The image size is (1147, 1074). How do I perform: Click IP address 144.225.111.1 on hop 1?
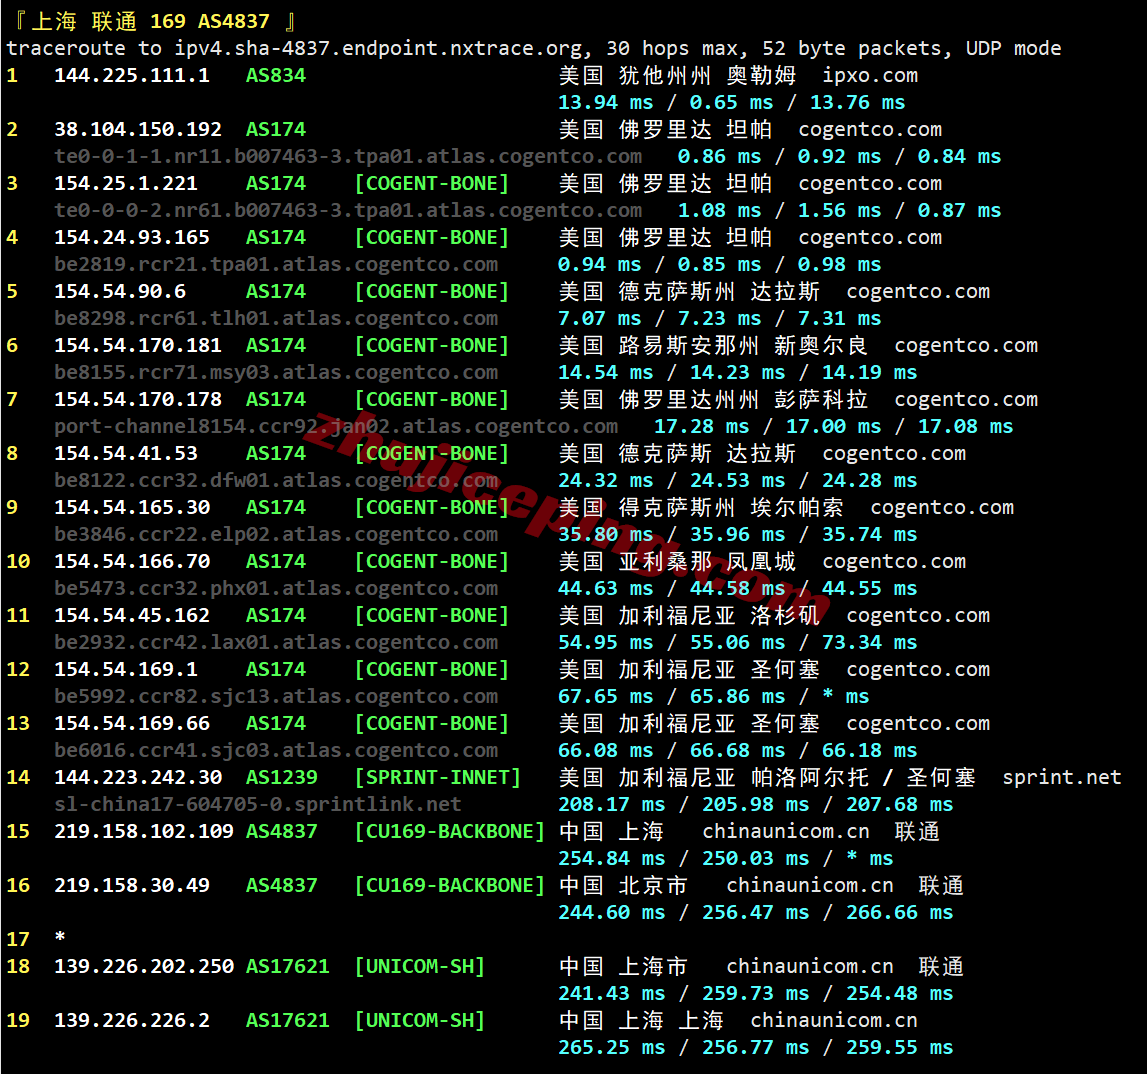[131, 75]
